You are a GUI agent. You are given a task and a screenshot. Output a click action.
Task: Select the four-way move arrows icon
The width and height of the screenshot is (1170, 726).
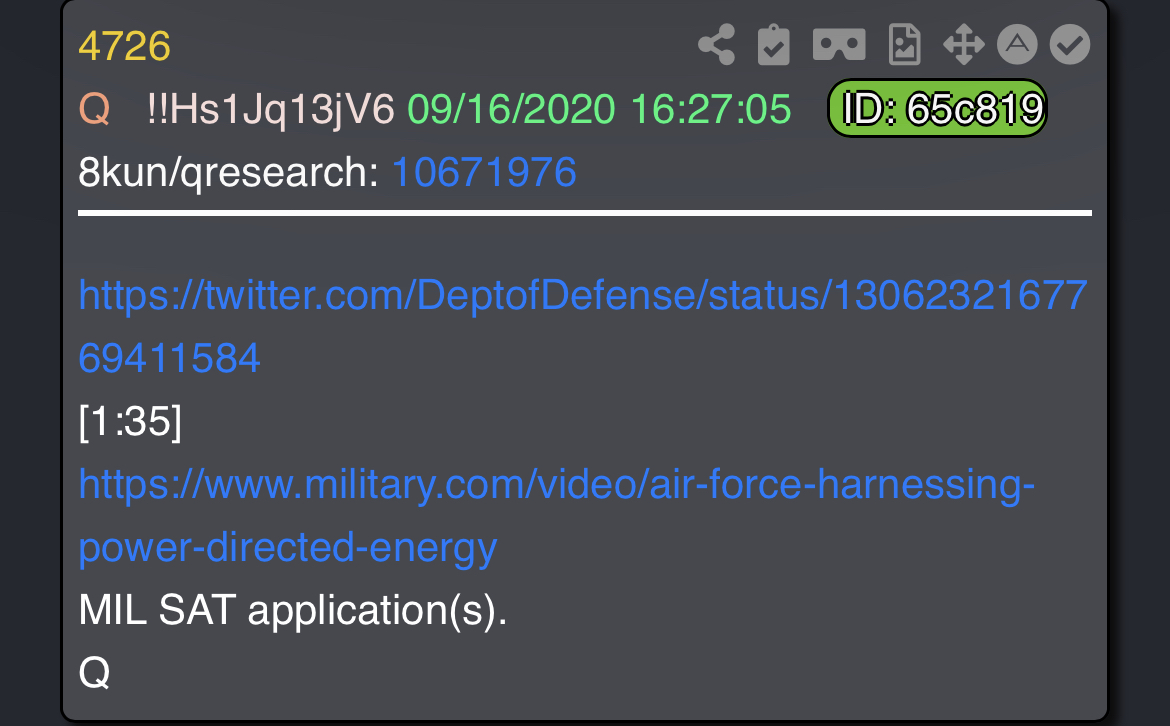coord(963,45)
